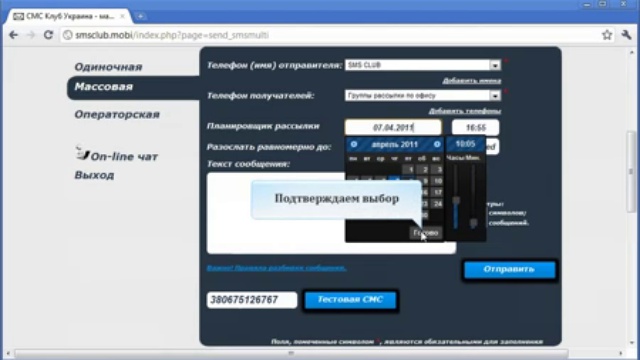Open a new browser tab
The height and width of the screenshot is (360, 640).
pyautogui.click(x=140, y=16)
